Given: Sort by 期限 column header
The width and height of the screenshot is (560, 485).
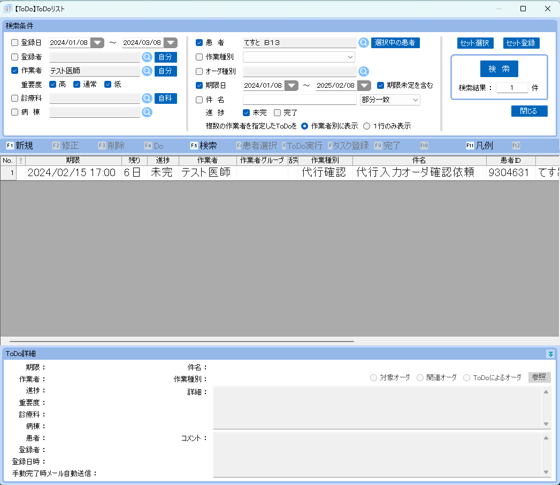Looking at the screenshot, I should click(x=73, y=160).
